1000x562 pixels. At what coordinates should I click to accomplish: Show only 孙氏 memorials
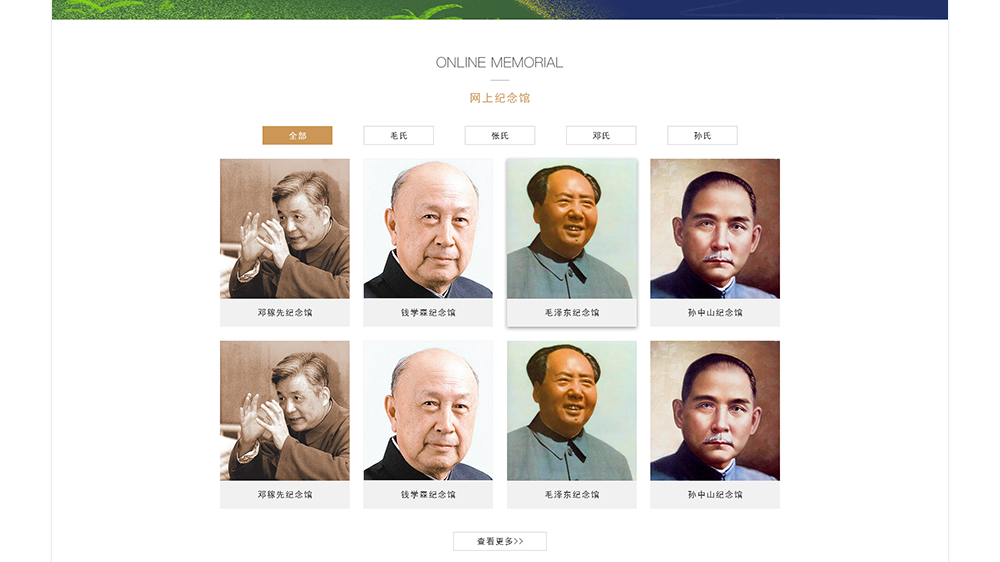pyautogui.click(x=702, y=135)
